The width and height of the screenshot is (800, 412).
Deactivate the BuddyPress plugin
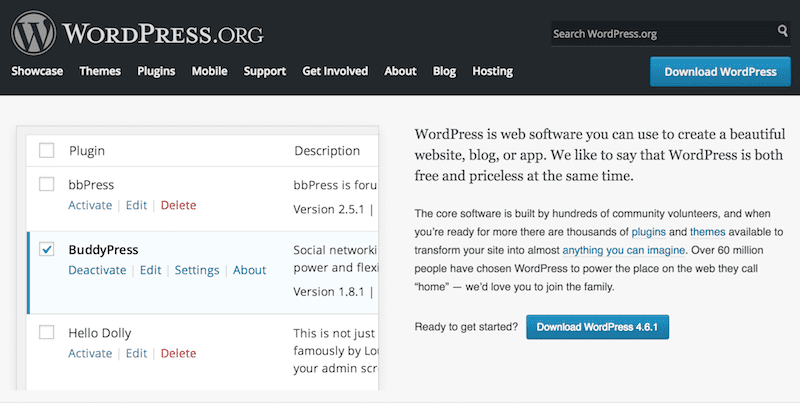click(97, 270)
